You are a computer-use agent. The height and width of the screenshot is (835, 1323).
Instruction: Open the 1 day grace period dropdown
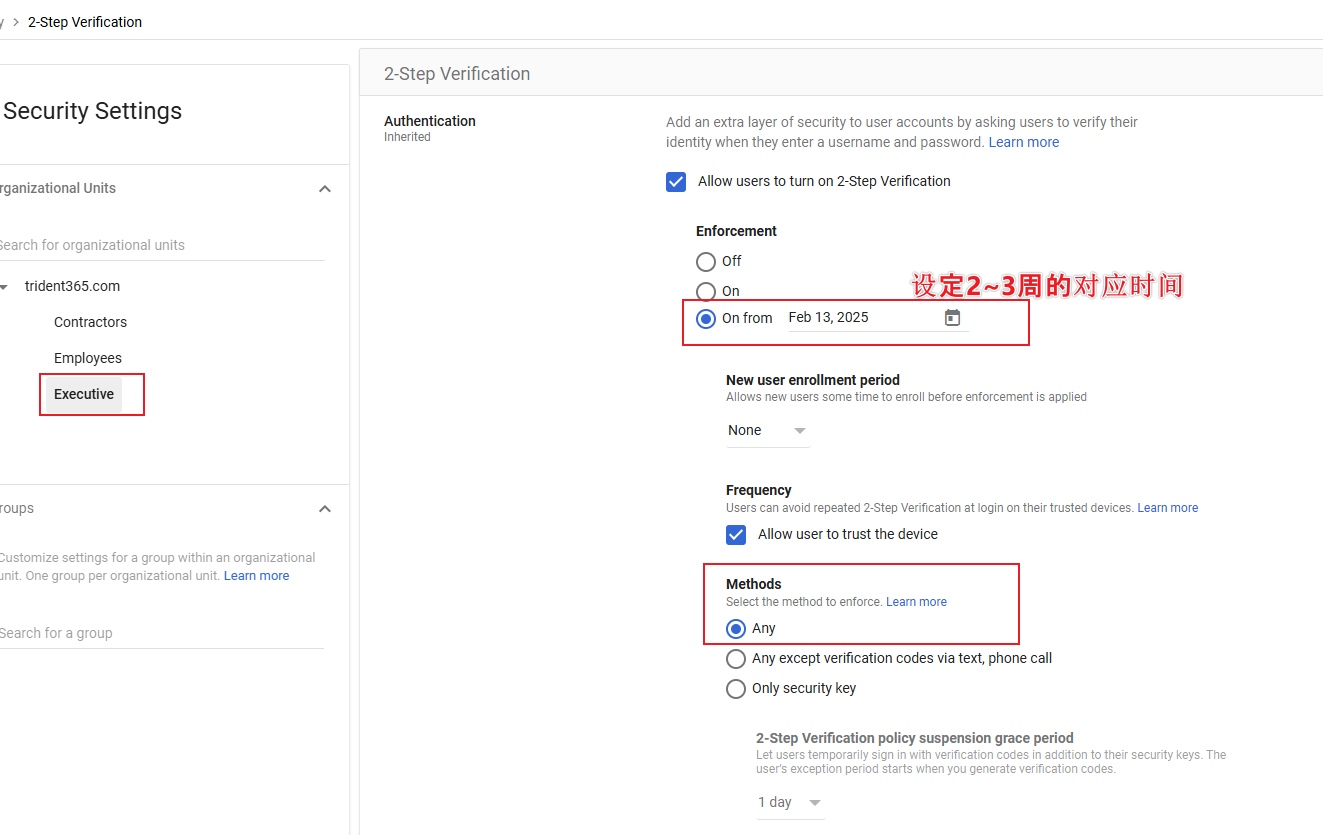[x=789, y=803]
